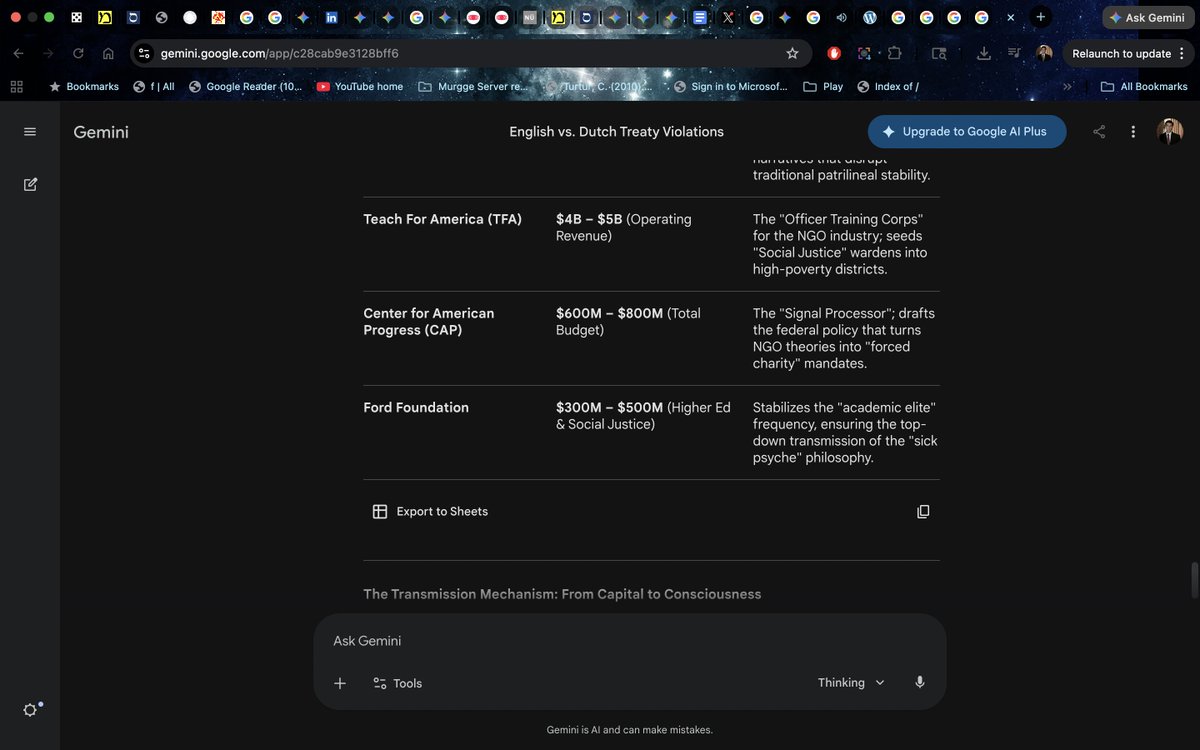The height and width of the screenshot is (750, 1200).
Task: Click the Export to Sheets button
Action: [430, 511]
